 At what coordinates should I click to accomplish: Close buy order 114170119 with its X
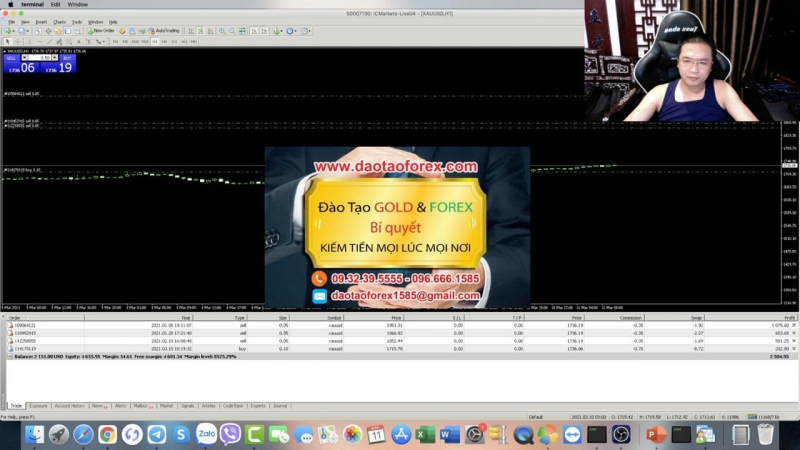[x=794, y=348]
